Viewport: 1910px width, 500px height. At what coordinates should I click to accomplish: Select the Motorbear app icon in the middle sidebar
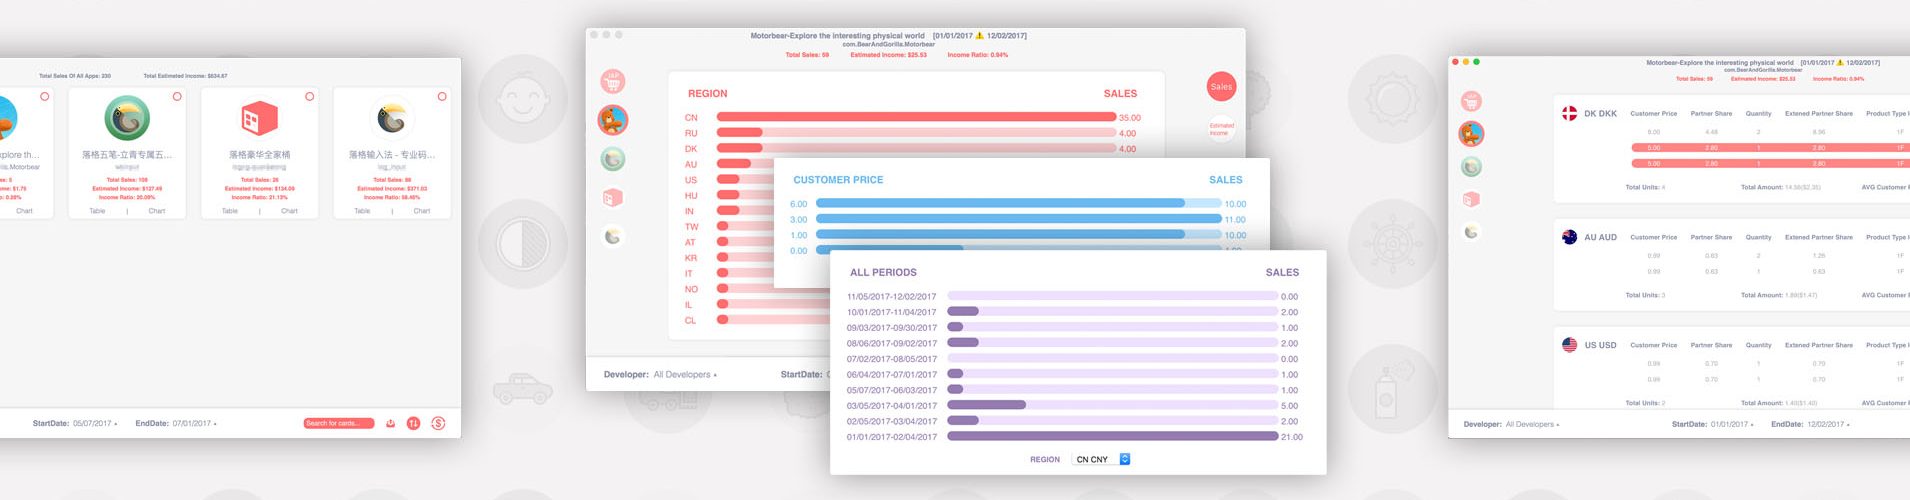pyautogui.click(x=613, y=120)
